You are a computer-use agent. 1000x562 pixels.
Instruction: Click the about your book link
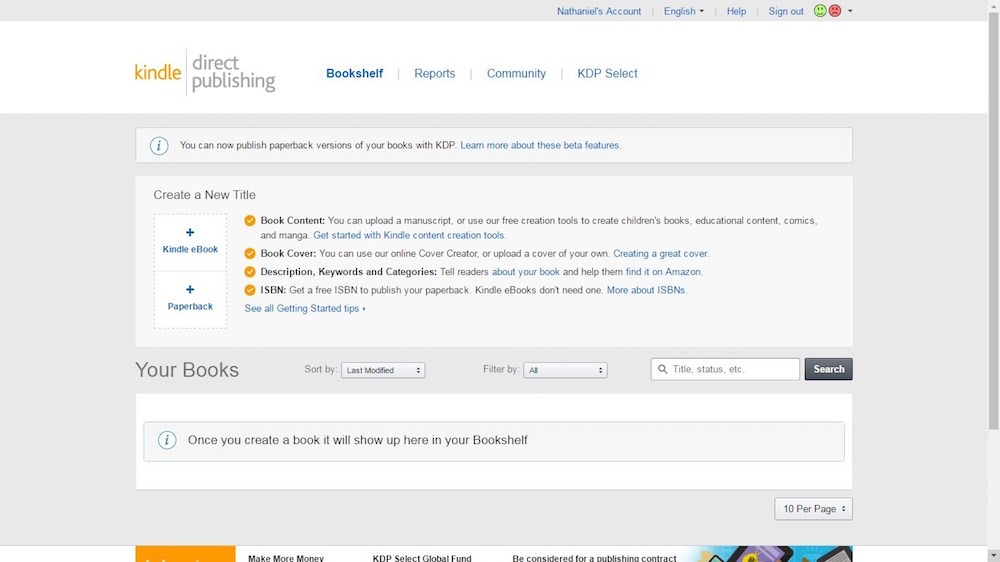pos(526,272)
